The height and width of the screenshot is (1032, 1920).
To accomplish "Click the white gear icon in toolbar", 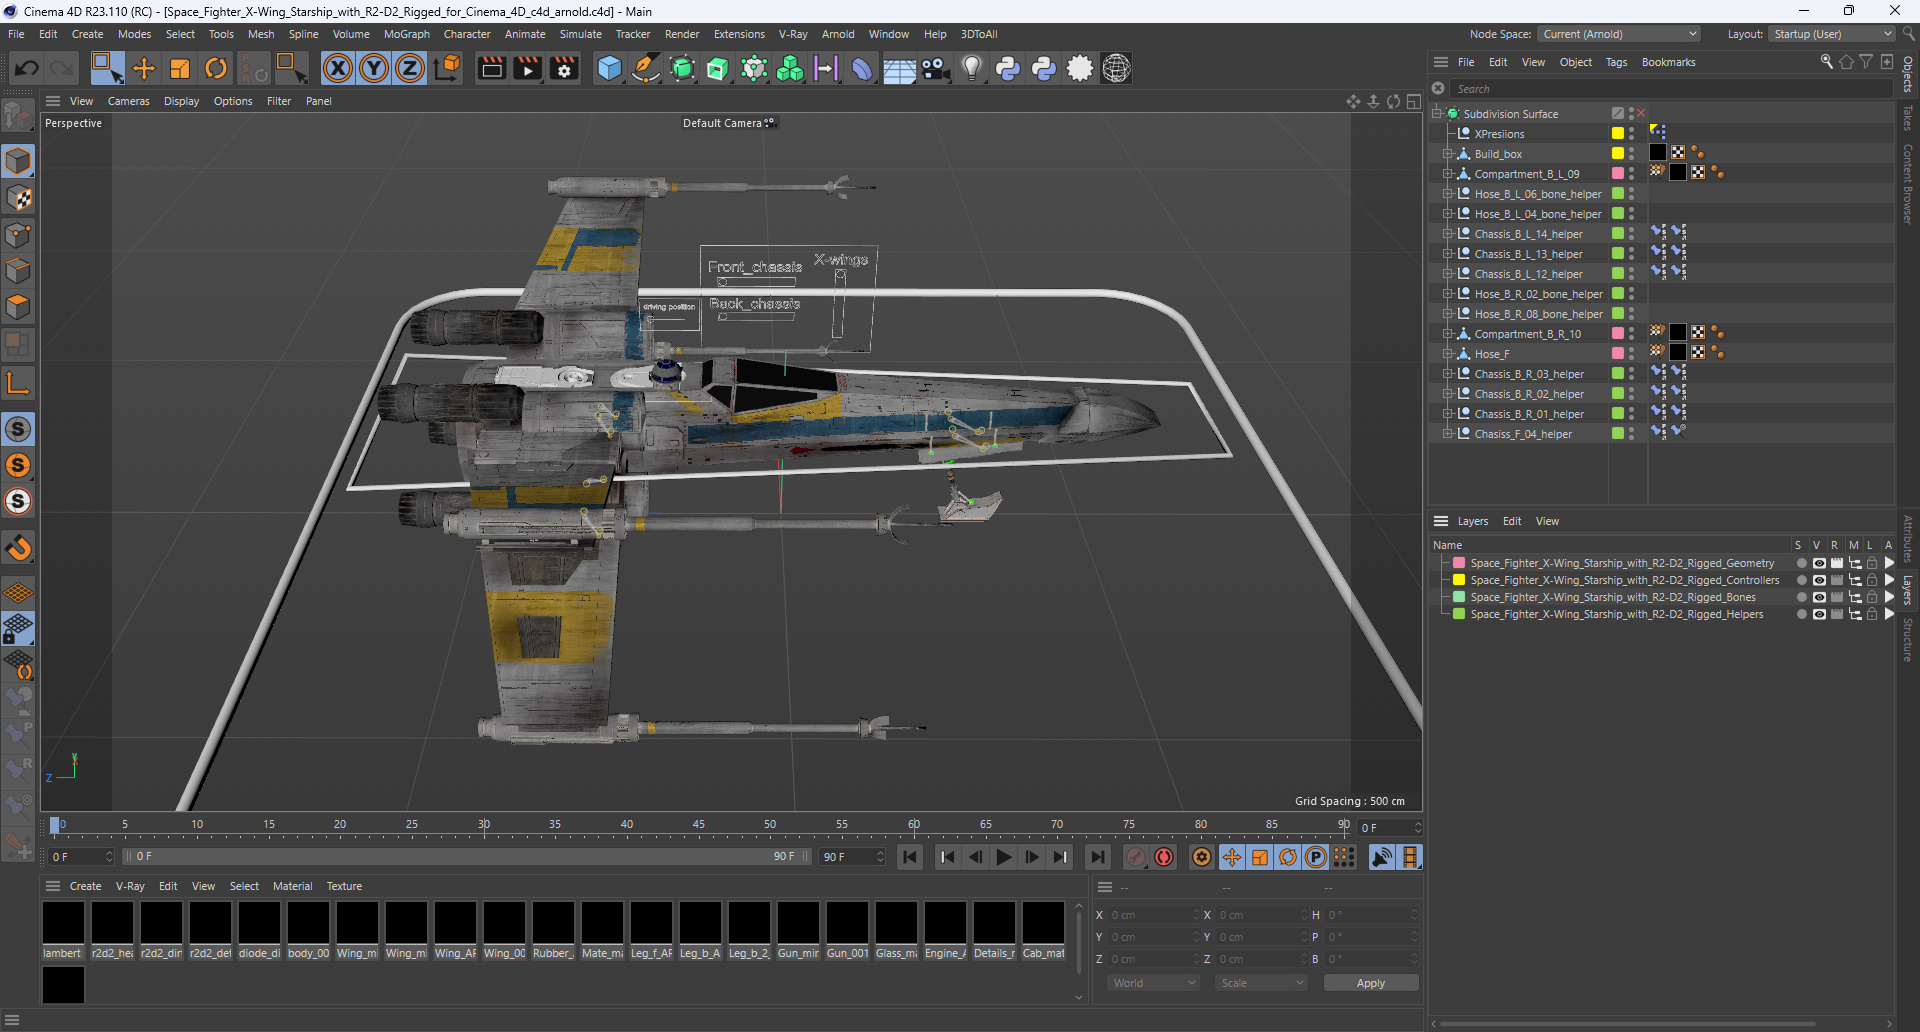I will [x=1080, y=68].
